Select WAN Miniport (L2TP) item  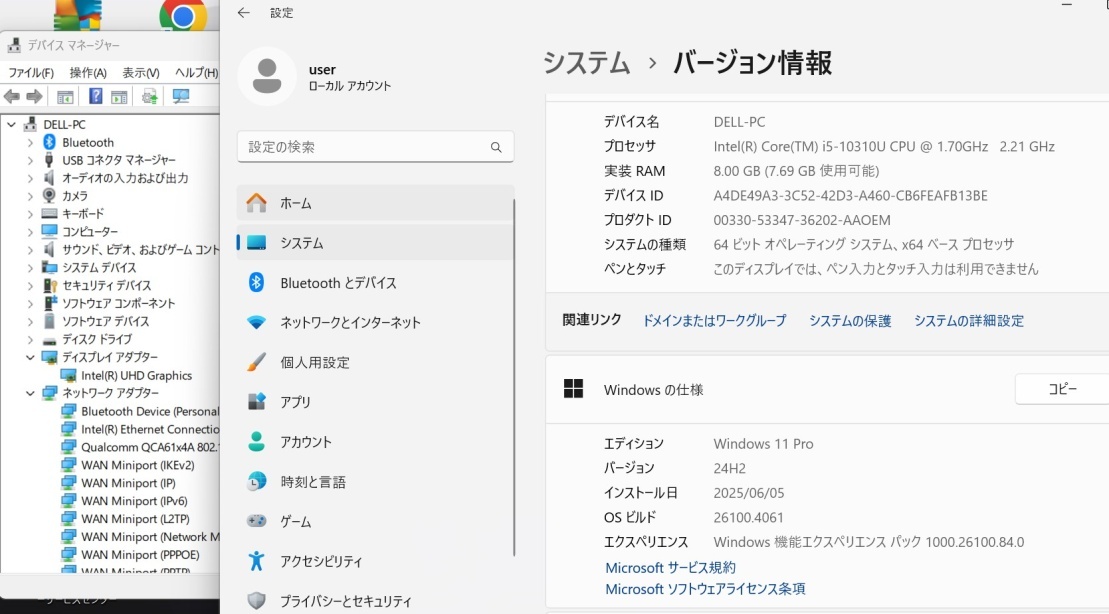click(x=135, y=519)
